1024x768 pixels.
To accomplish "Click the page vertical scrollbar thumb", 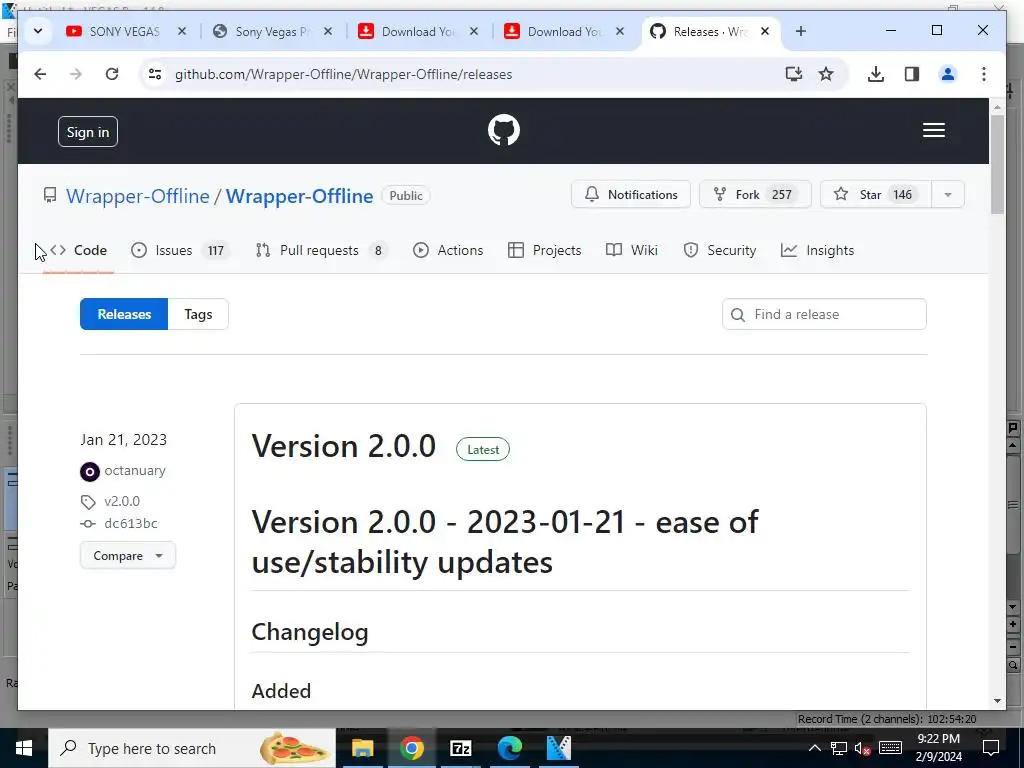I will (997, 165).
